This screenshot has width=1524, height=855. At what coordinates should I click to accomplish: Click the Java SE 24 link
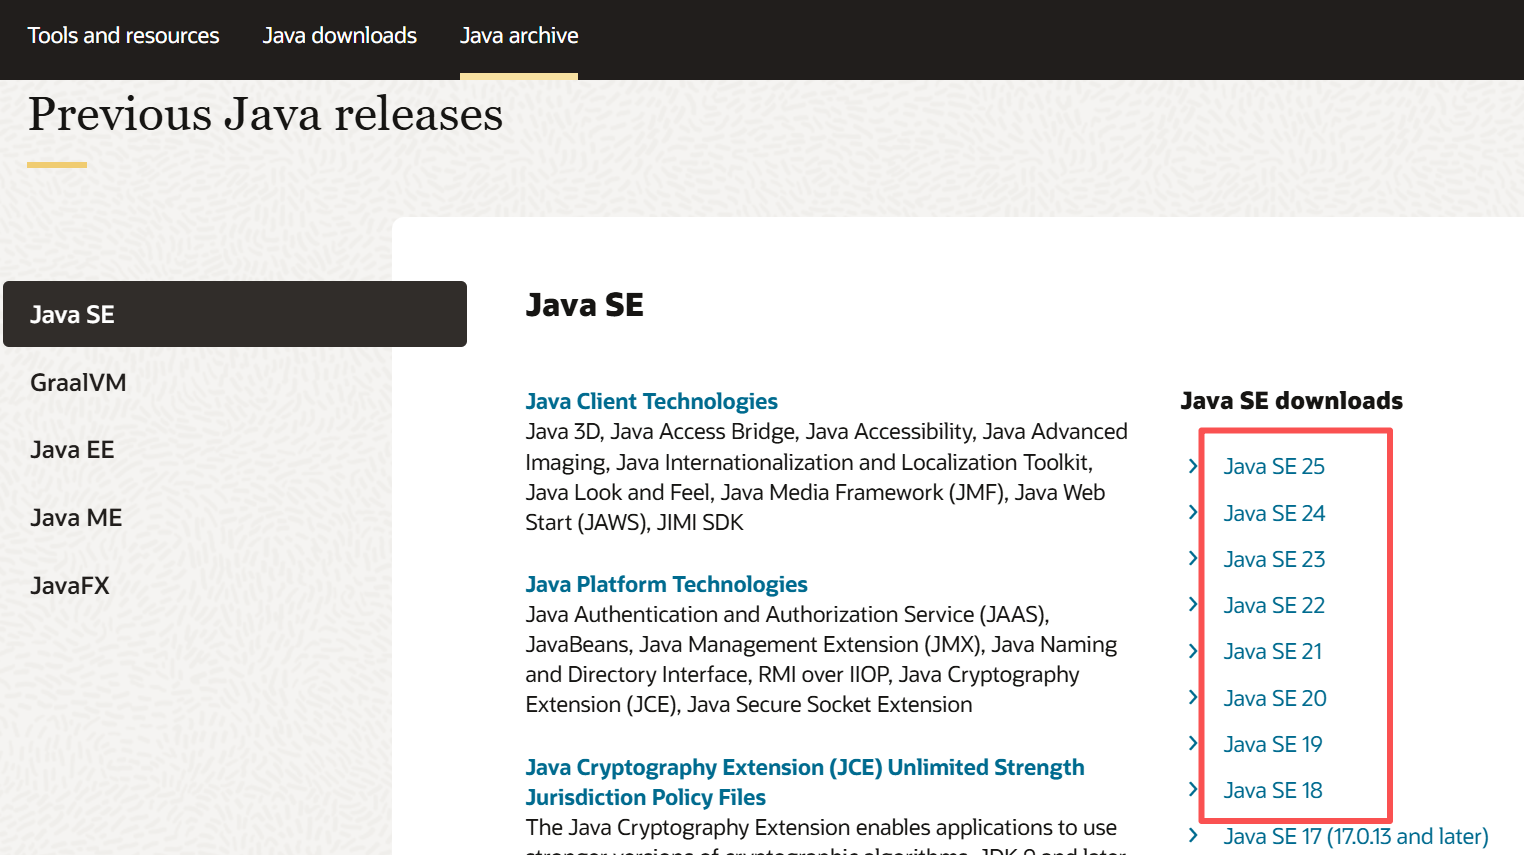[1273, 514]
